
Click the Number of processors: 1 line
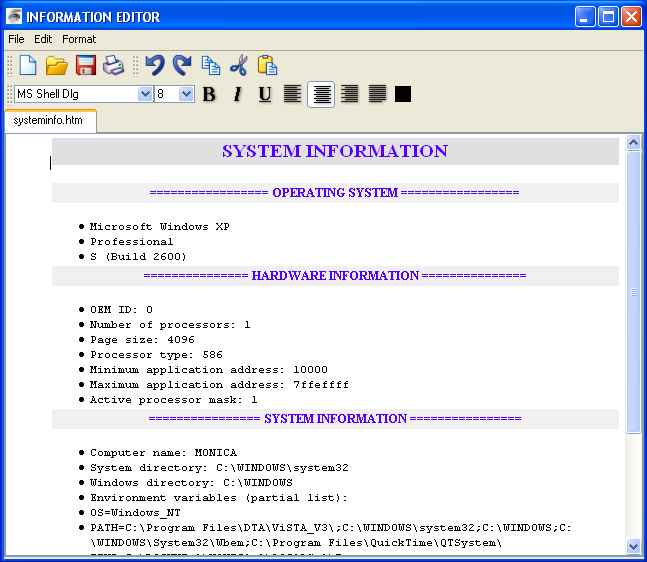[170, 325]
